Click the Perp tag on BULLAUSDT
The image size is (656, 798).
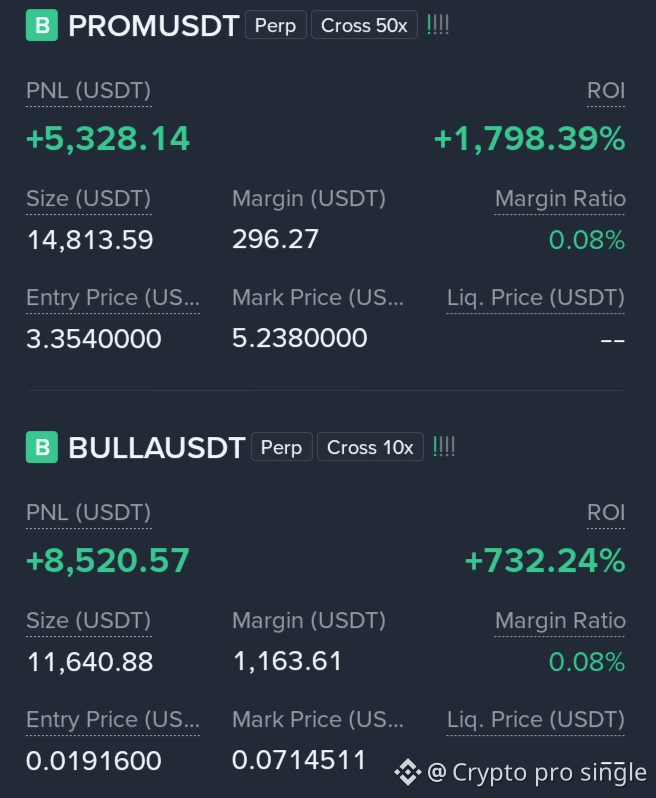tap(281, 447)
